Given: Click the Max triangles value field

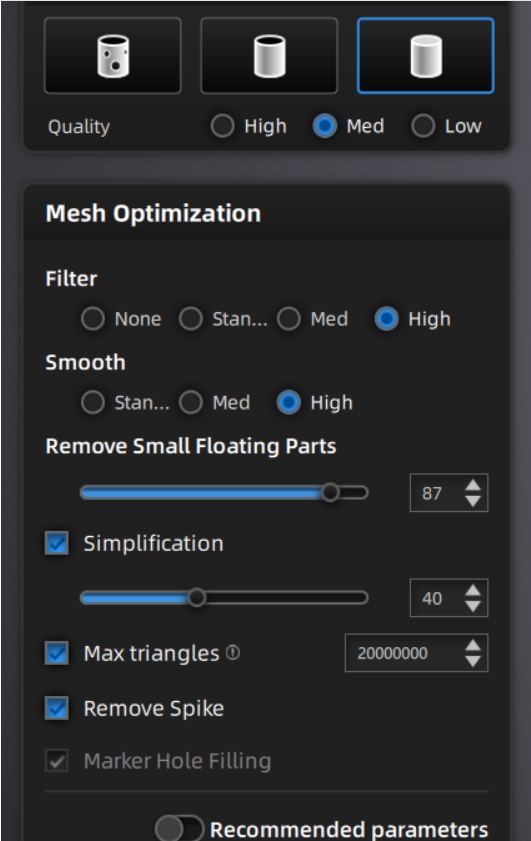Looking at the screenshot, I should coord(416,653).
